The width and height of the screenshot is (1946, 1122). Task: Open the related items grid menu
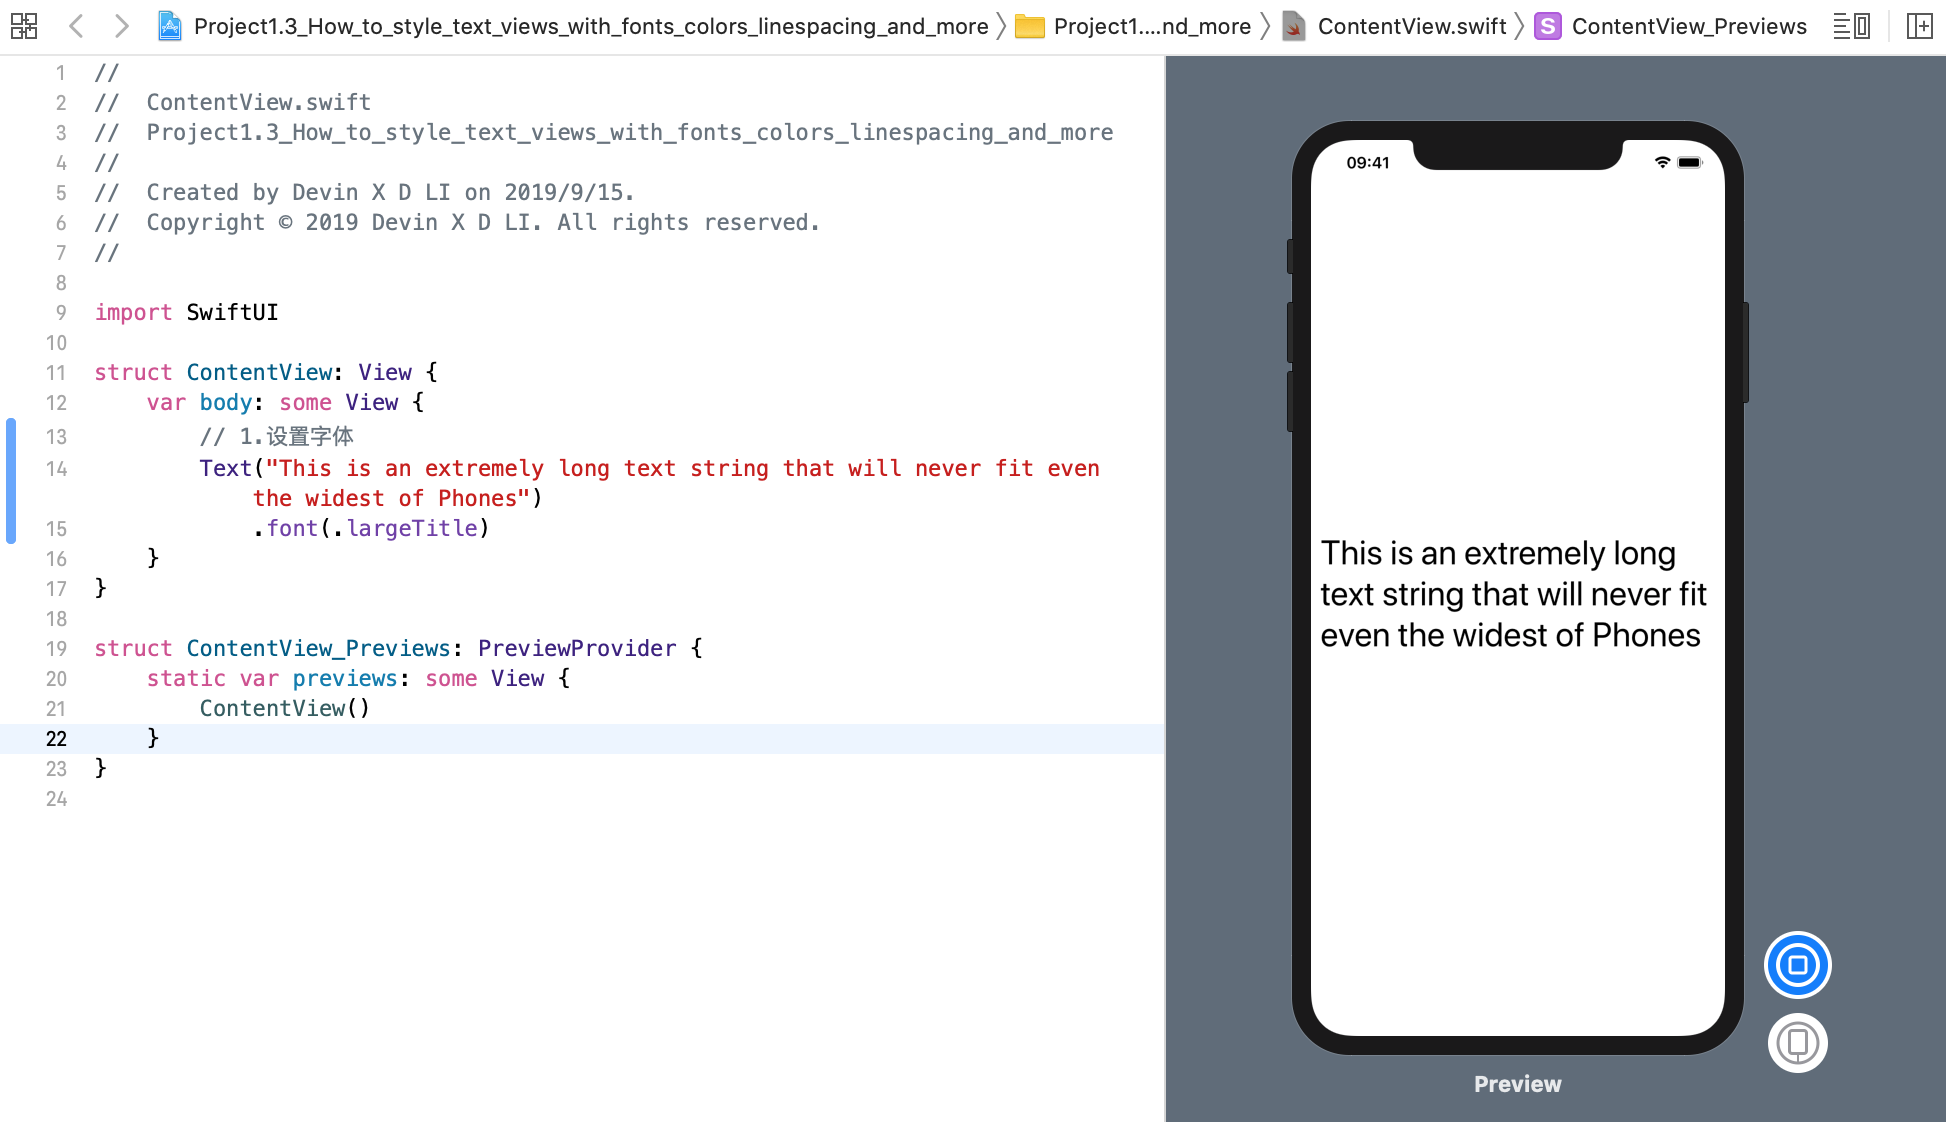coord(24,26)
